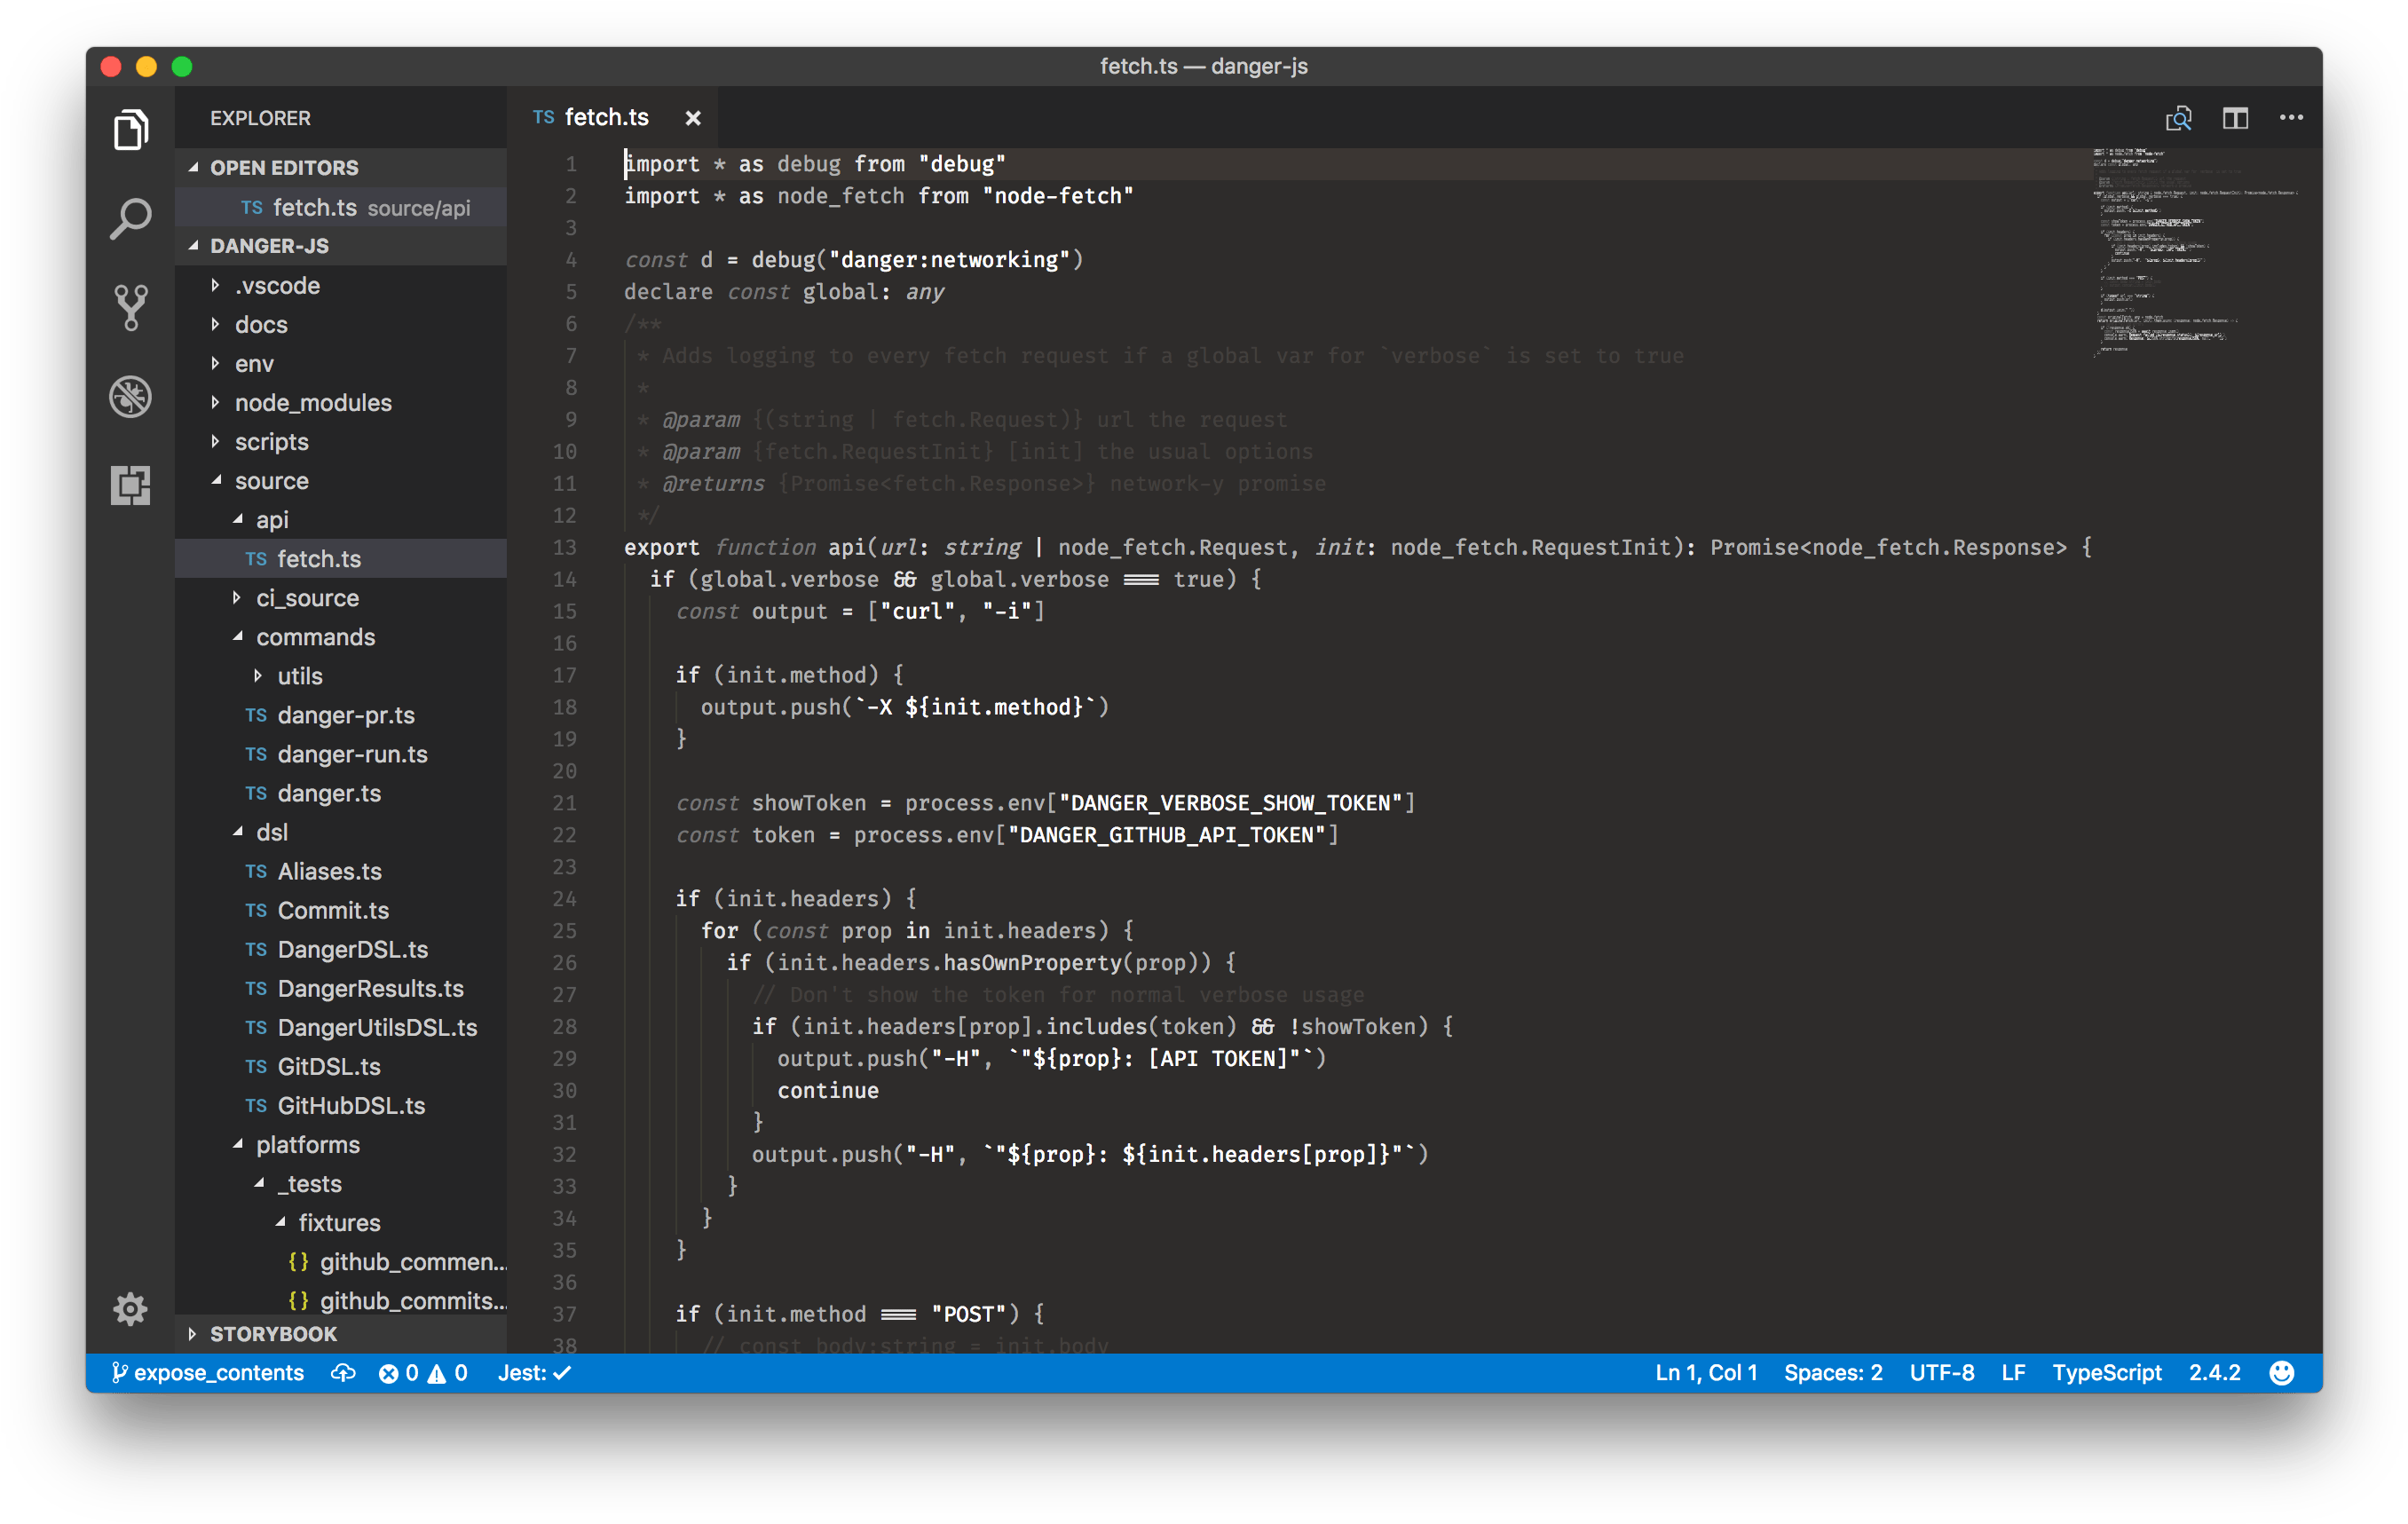This screenshot has height=1524, width=2408.
Task: Open the Source Control view
Action: (130, 307)
